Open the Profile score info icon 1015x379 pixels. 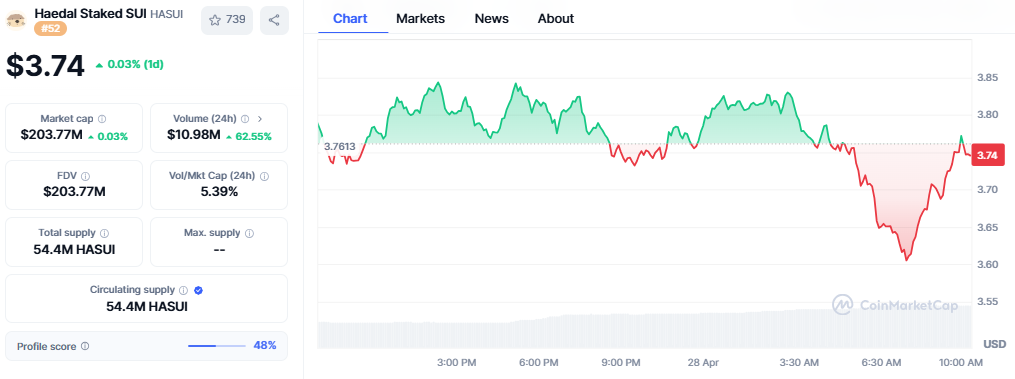coord(85,346)
